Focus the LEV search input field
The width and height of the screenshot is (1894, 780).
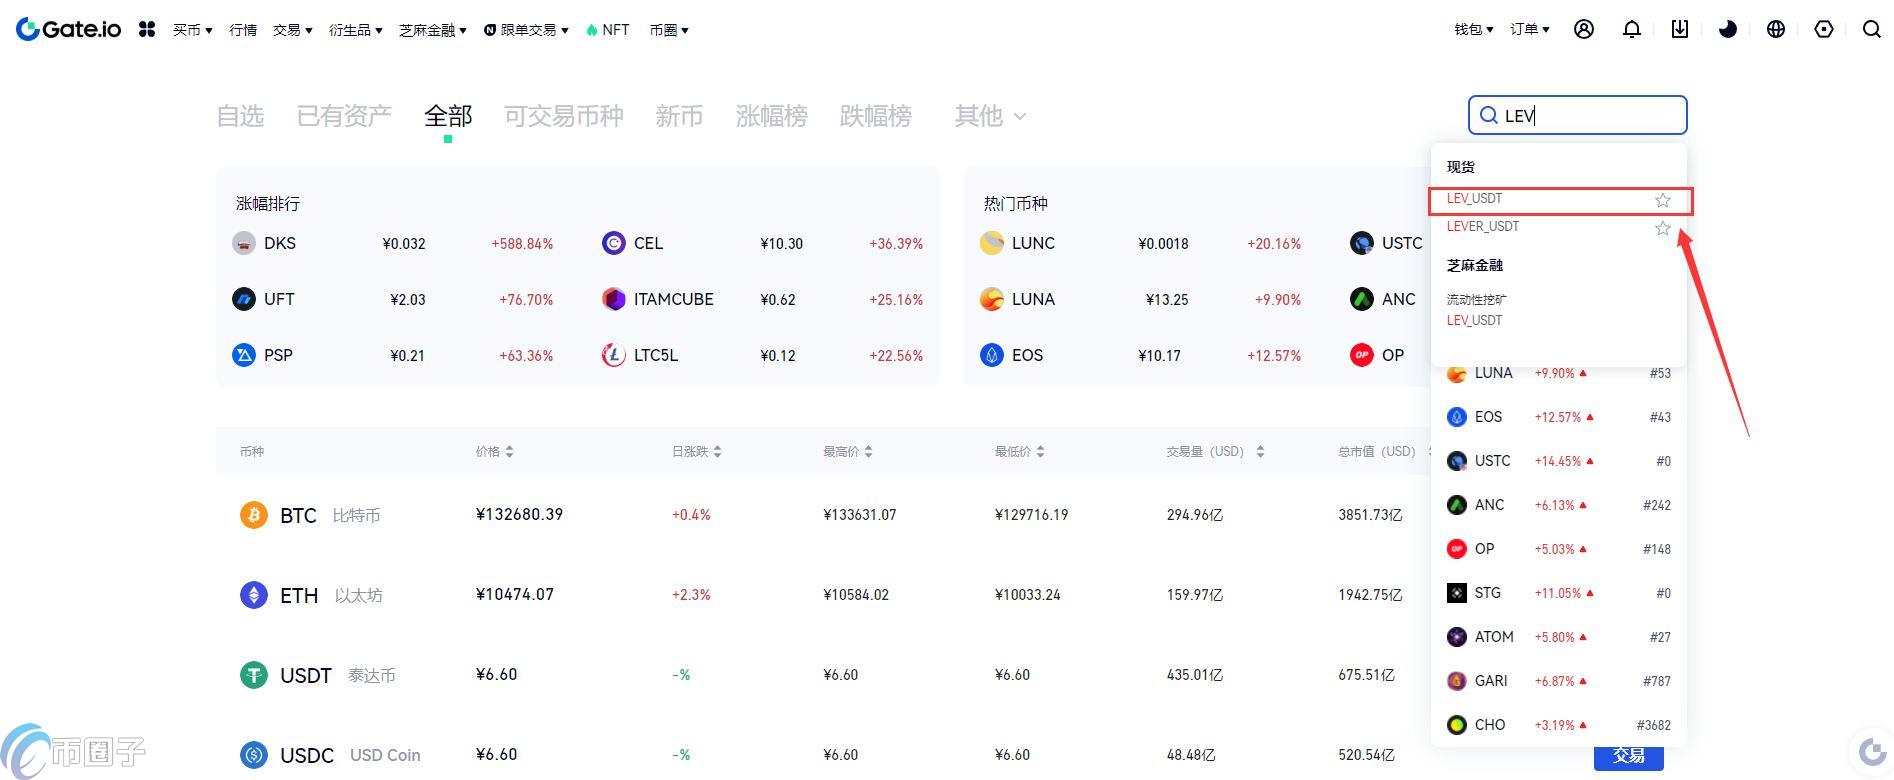1577,115
